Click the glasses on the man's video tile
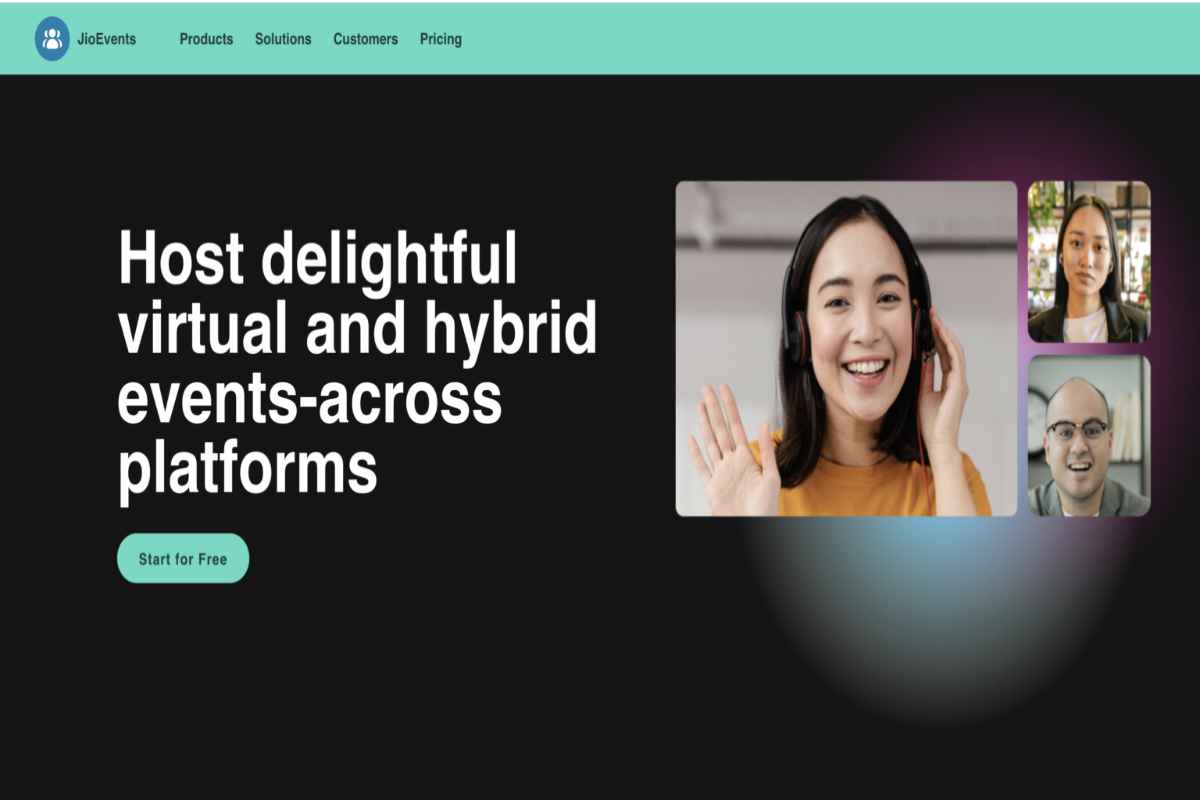1200x800 pixels. [x=1077, y=430]
